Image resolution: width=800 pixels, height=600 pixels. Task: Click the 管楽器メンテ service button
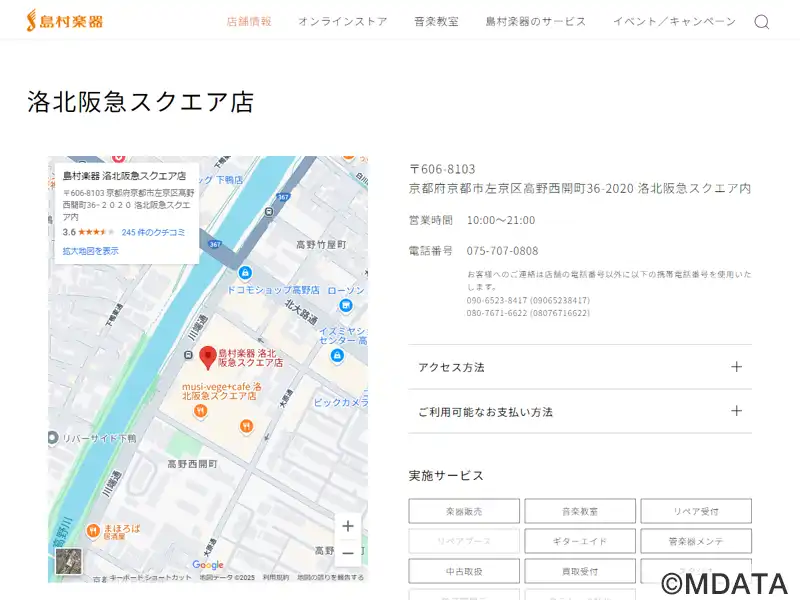click(696, 541)
